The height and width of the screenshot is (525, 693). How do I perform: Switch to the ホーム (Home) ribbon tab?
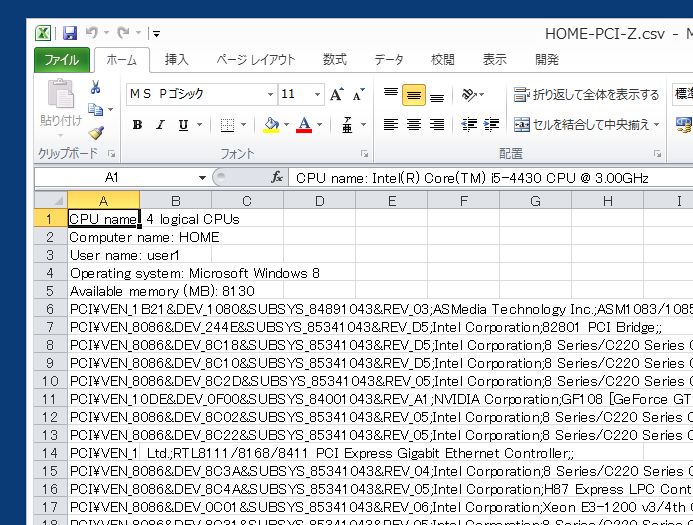point(122,60)
